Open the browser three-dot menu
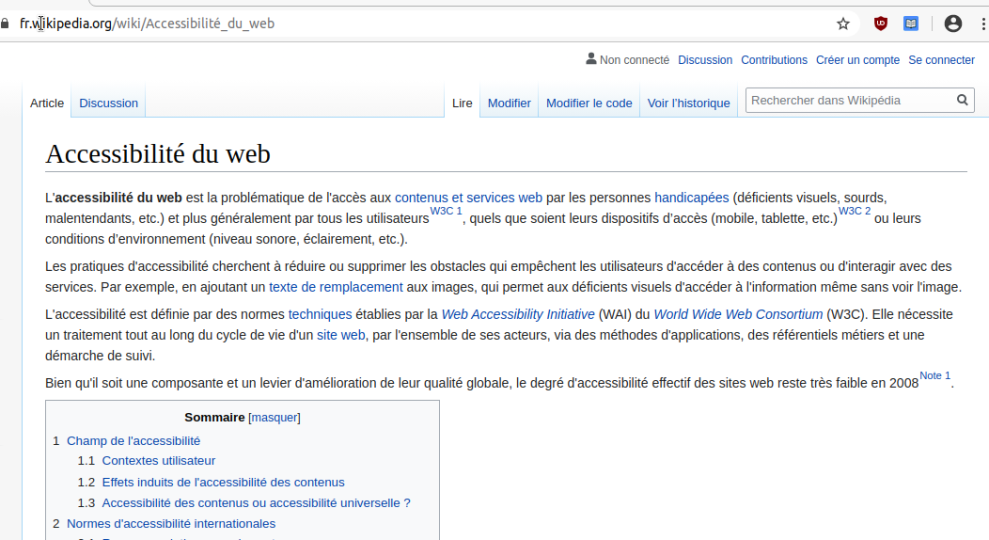The height and width of the screenshot is (540, 989). click(983, 24)
